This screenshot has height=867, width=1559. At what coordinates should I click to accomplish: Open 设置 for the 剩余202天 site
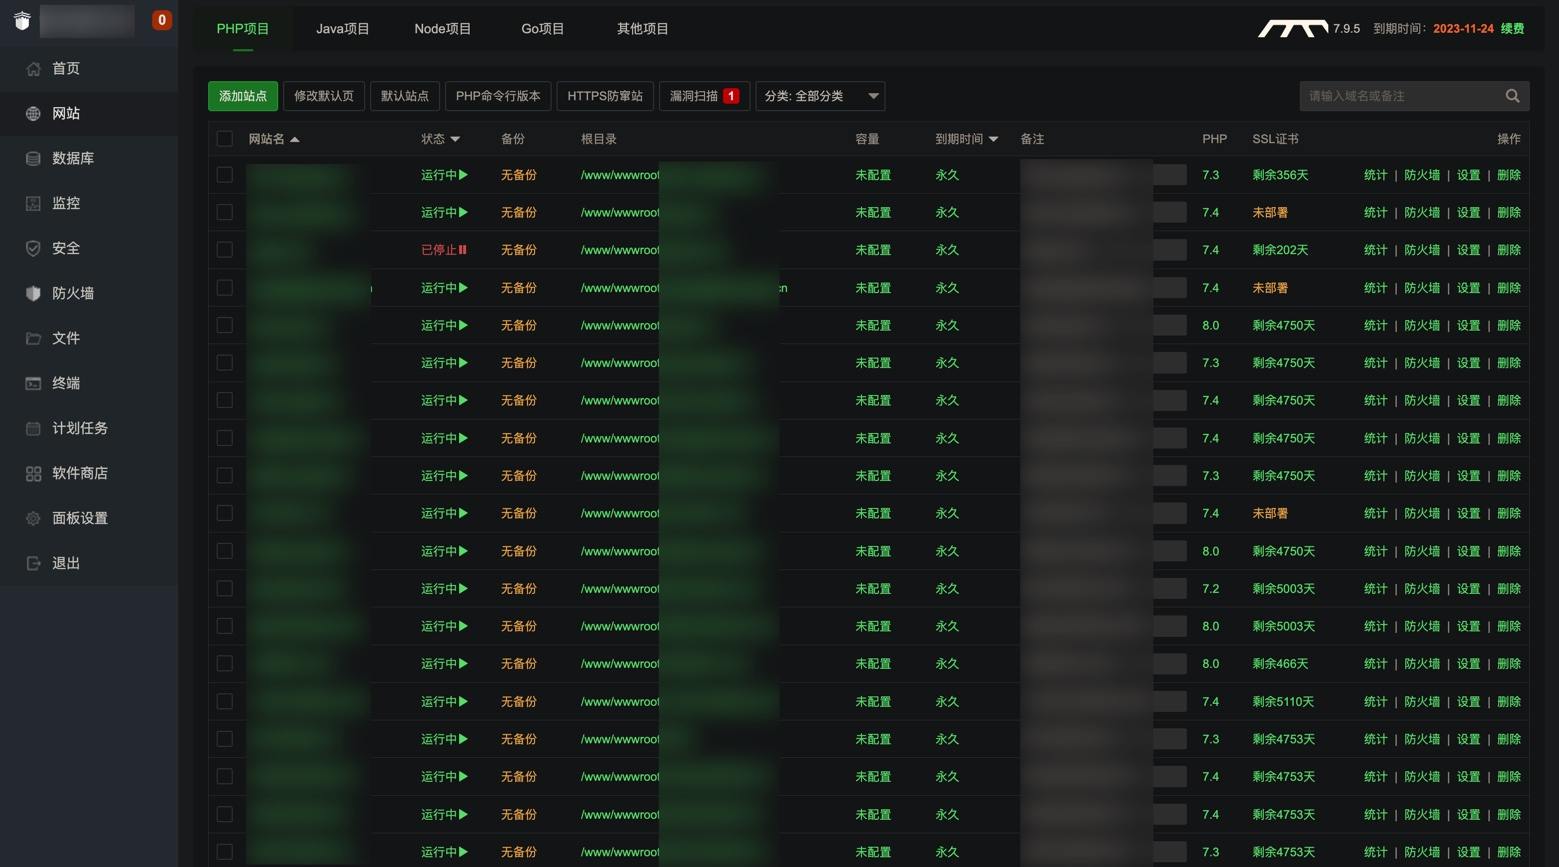point(1468,250)
